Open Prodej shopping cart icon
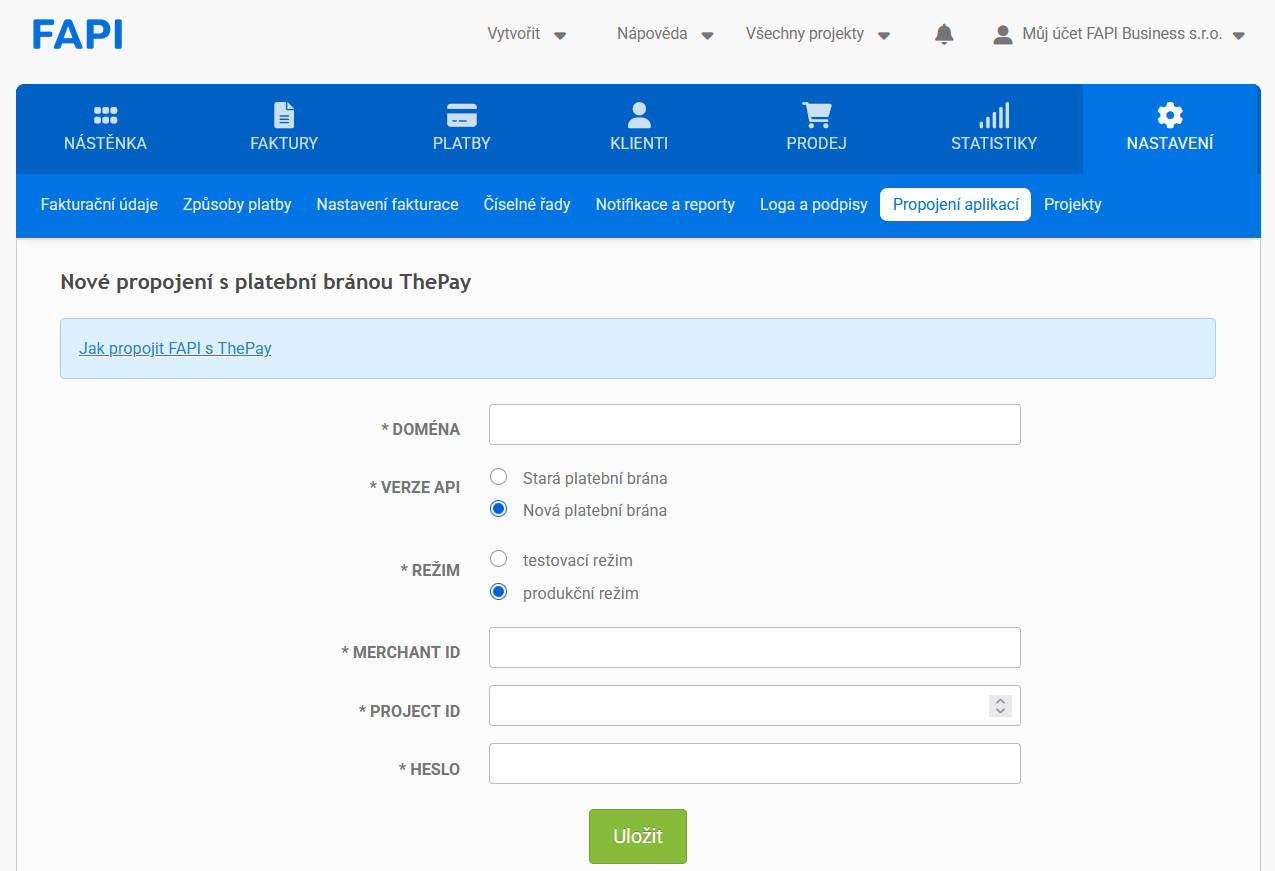Image resolution: width=1275 pixels, height=871 pixels. (x=817, y=115)
